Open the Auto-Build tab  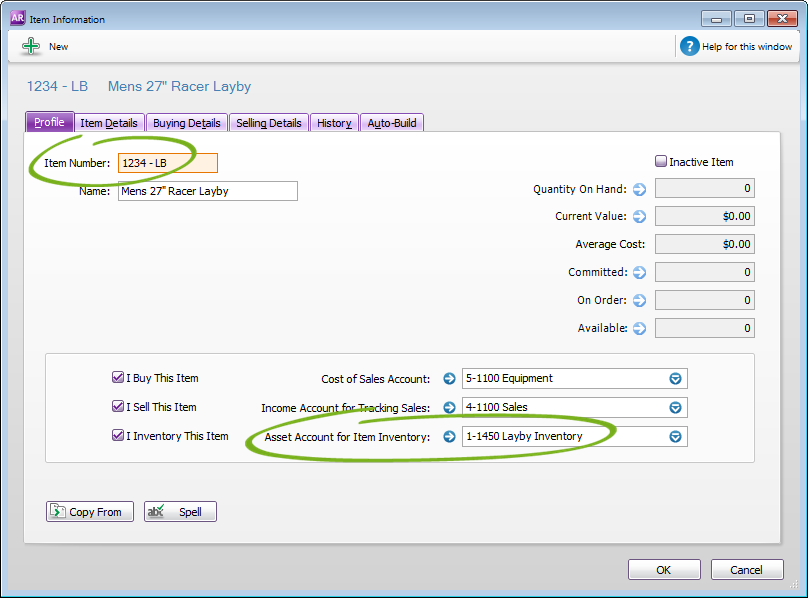[392, 123]
